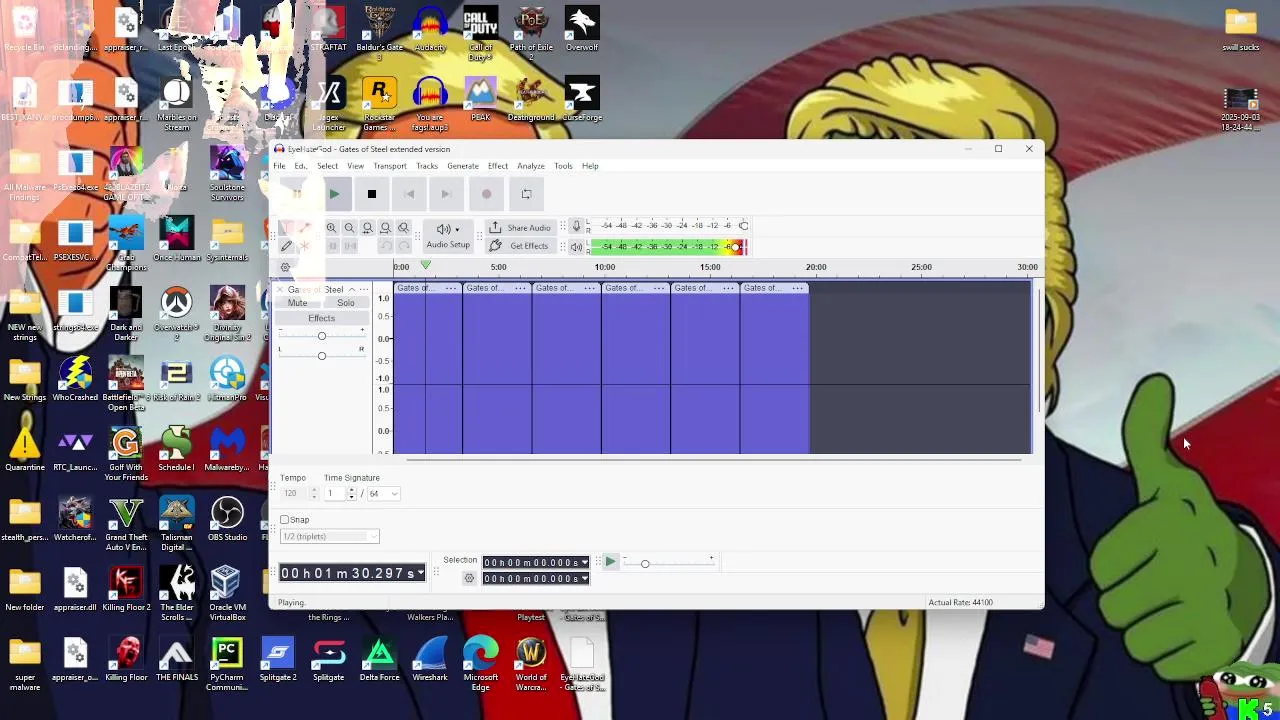The width and height of the screenshot is (1280, 720).
Task: Open the swill sucks folder
Action: pyautogui.click(x=1240, y=29)
